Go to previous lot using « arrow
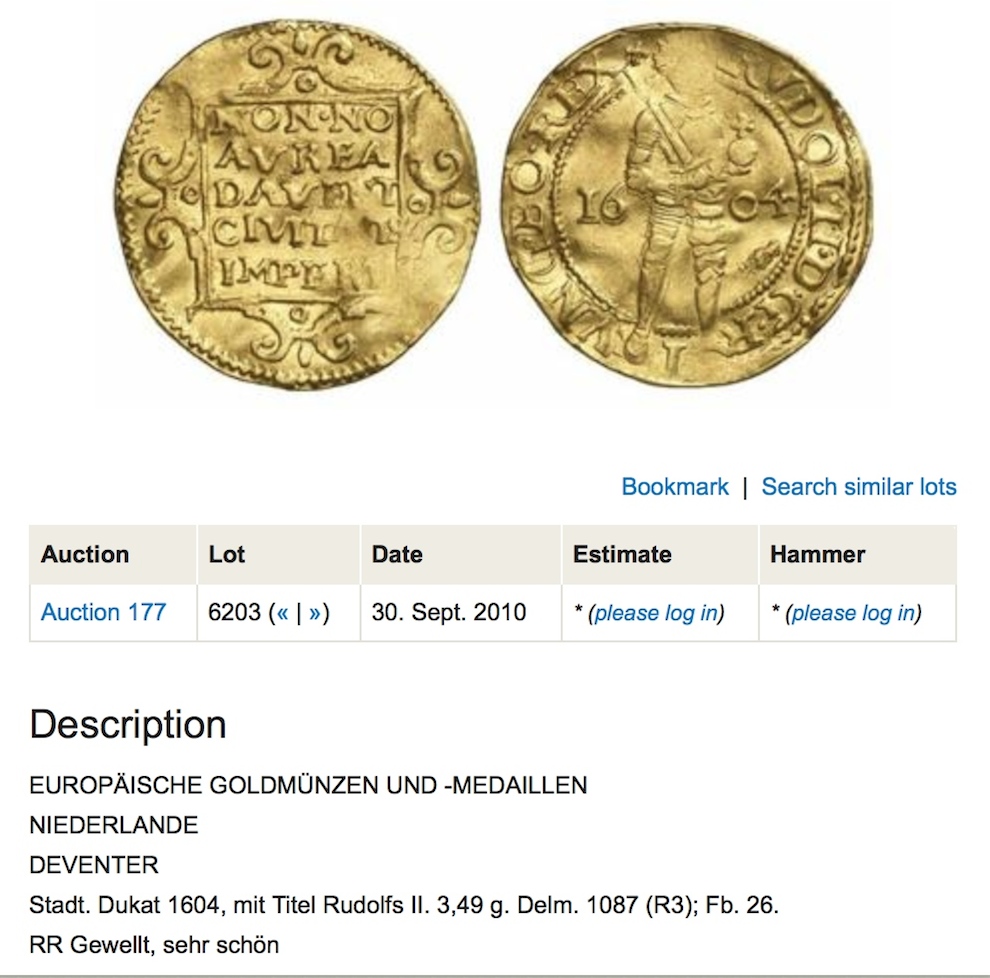990x978 pixels. pyautogui.click(x=282, y=612)
